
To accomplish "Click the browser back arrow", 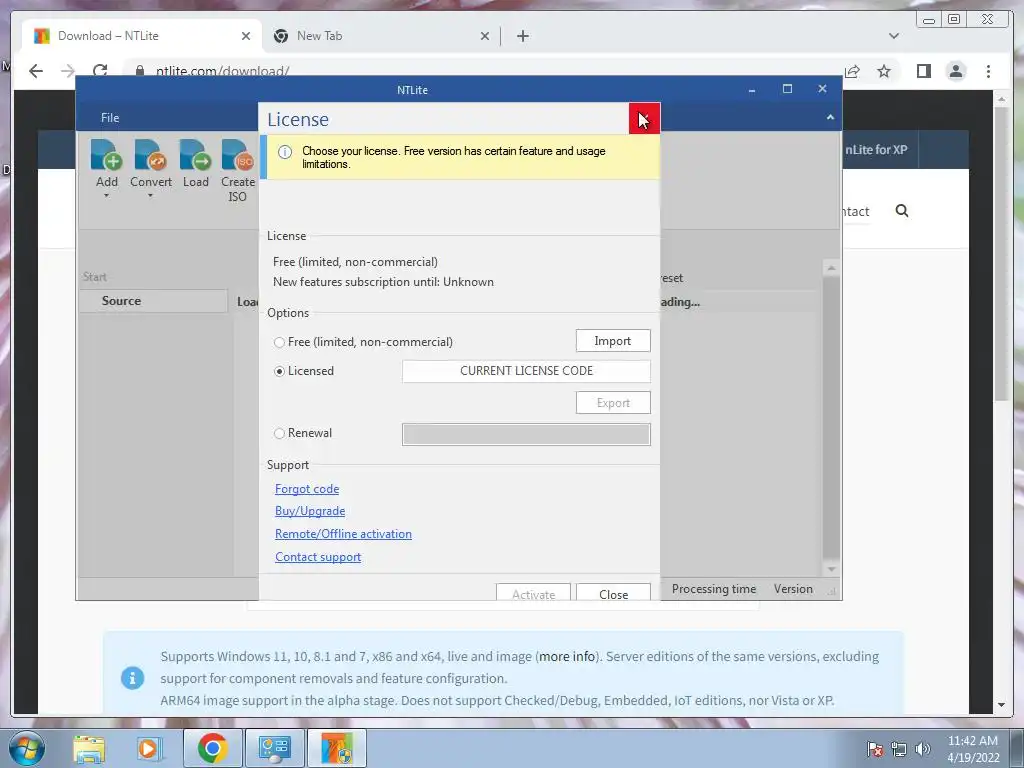I will (x=36, y=71).
